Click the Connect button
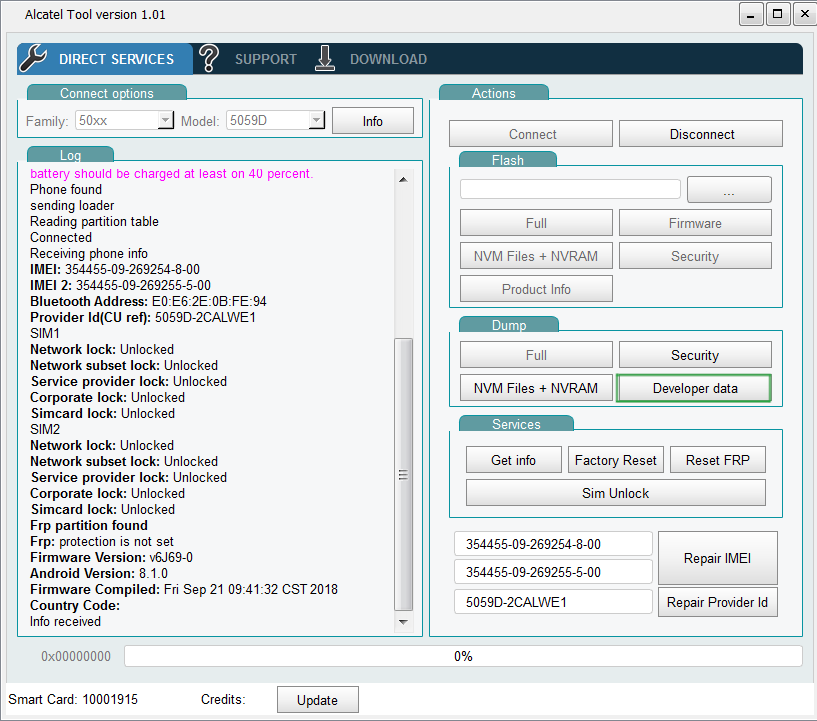 (531, 134)
